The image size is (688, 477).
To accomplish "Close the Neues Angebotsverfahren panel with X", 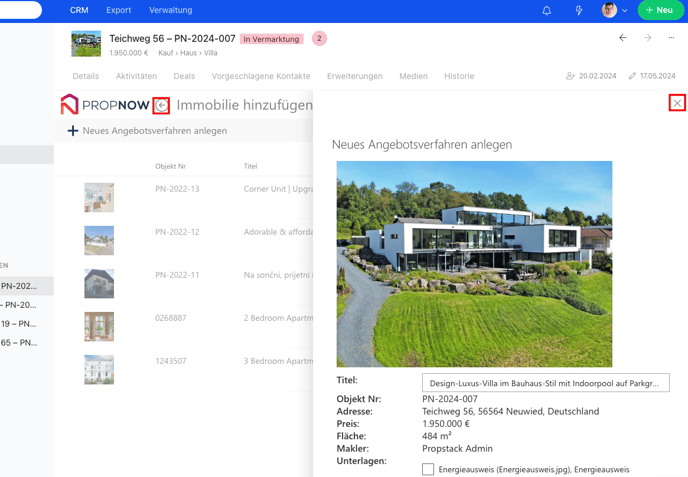I will point(677,103).
